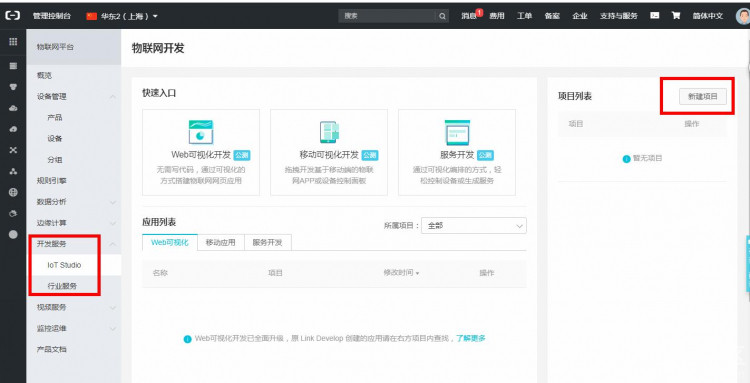Expand the 数据分析 sidebar section
The height and width of the screenshot is (383, 750).
point(112,202)
